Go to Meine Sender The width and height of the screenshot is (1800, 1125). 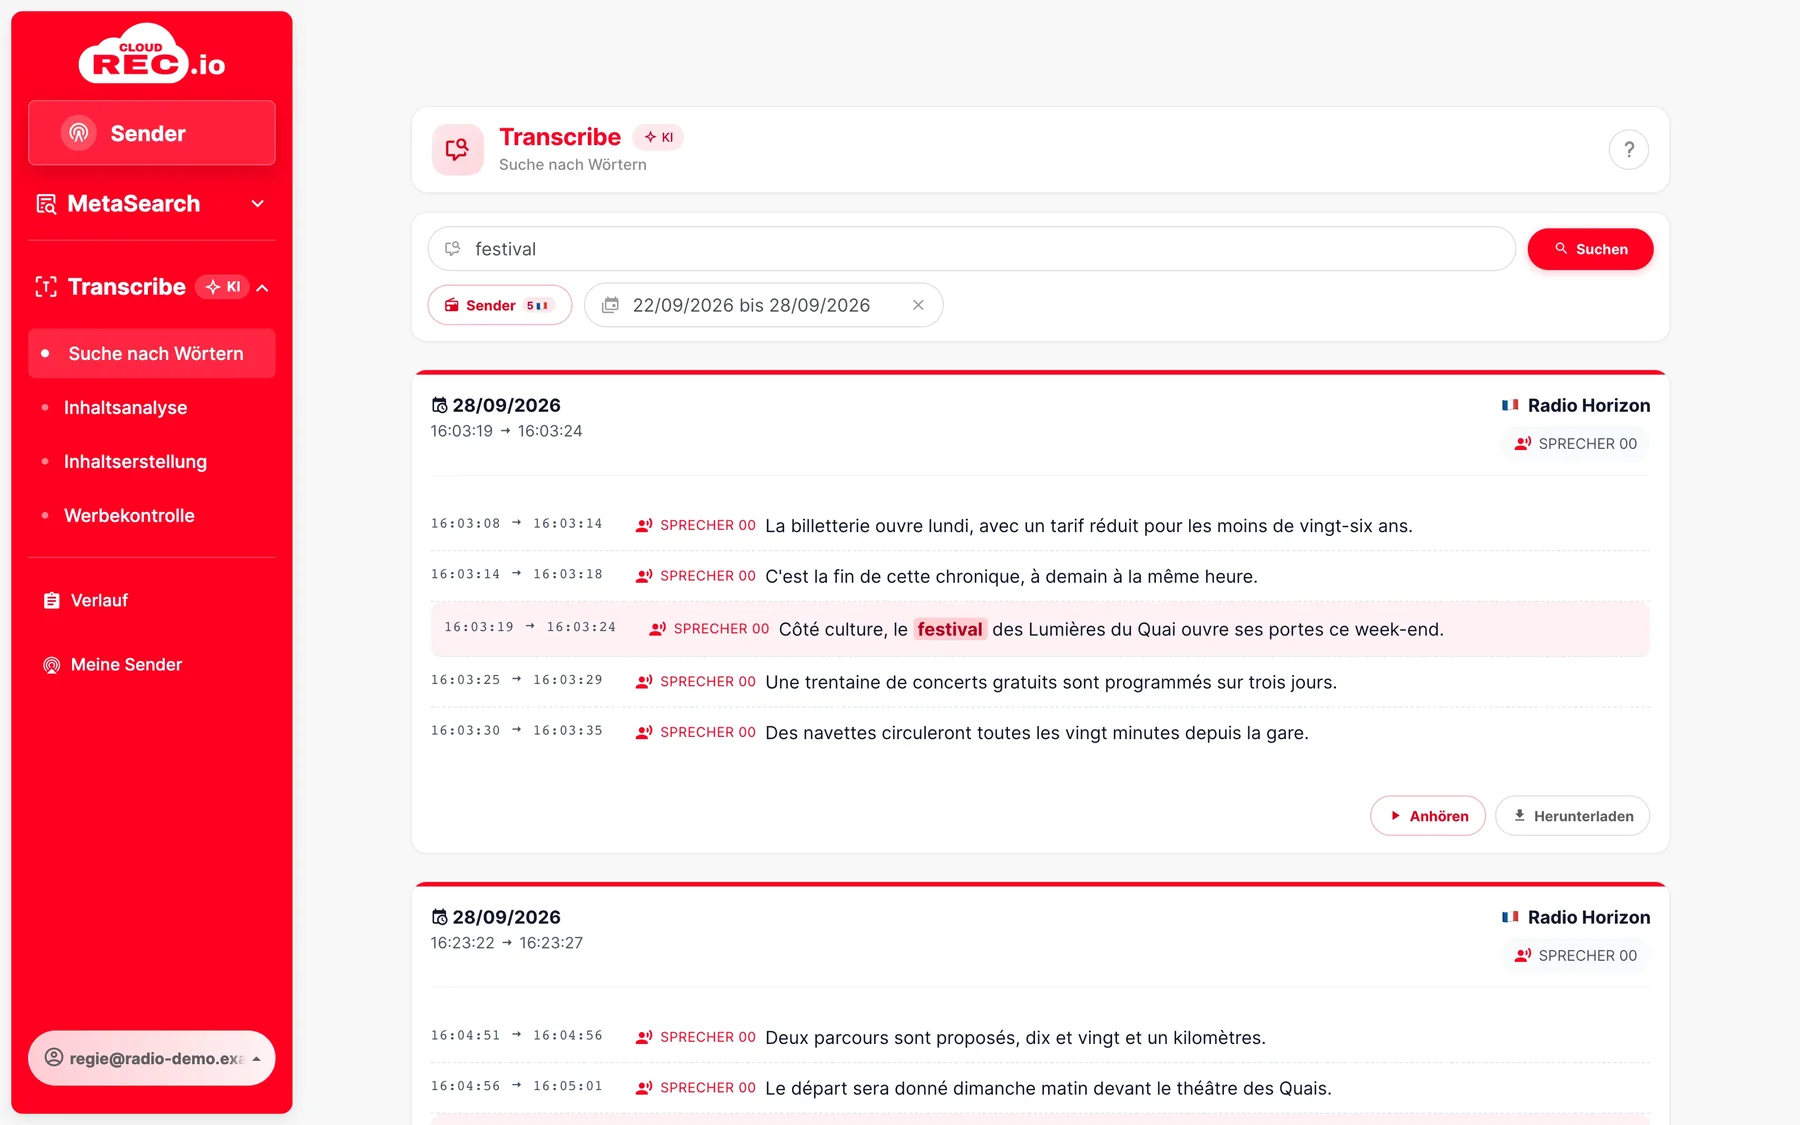tap(126, 665)
